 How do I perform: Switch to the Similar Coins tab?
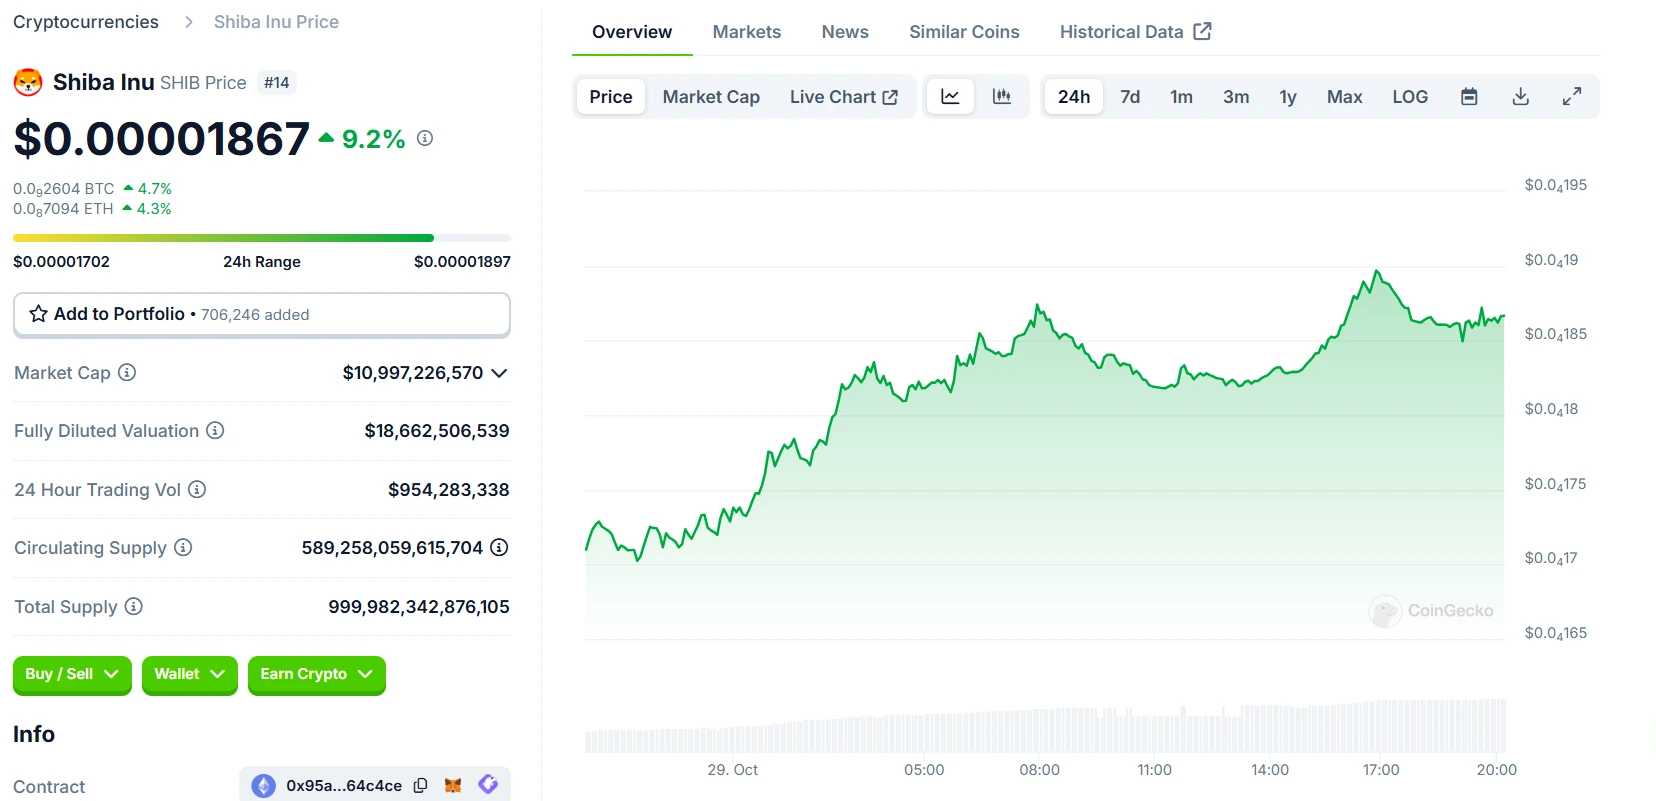point(964,32)
